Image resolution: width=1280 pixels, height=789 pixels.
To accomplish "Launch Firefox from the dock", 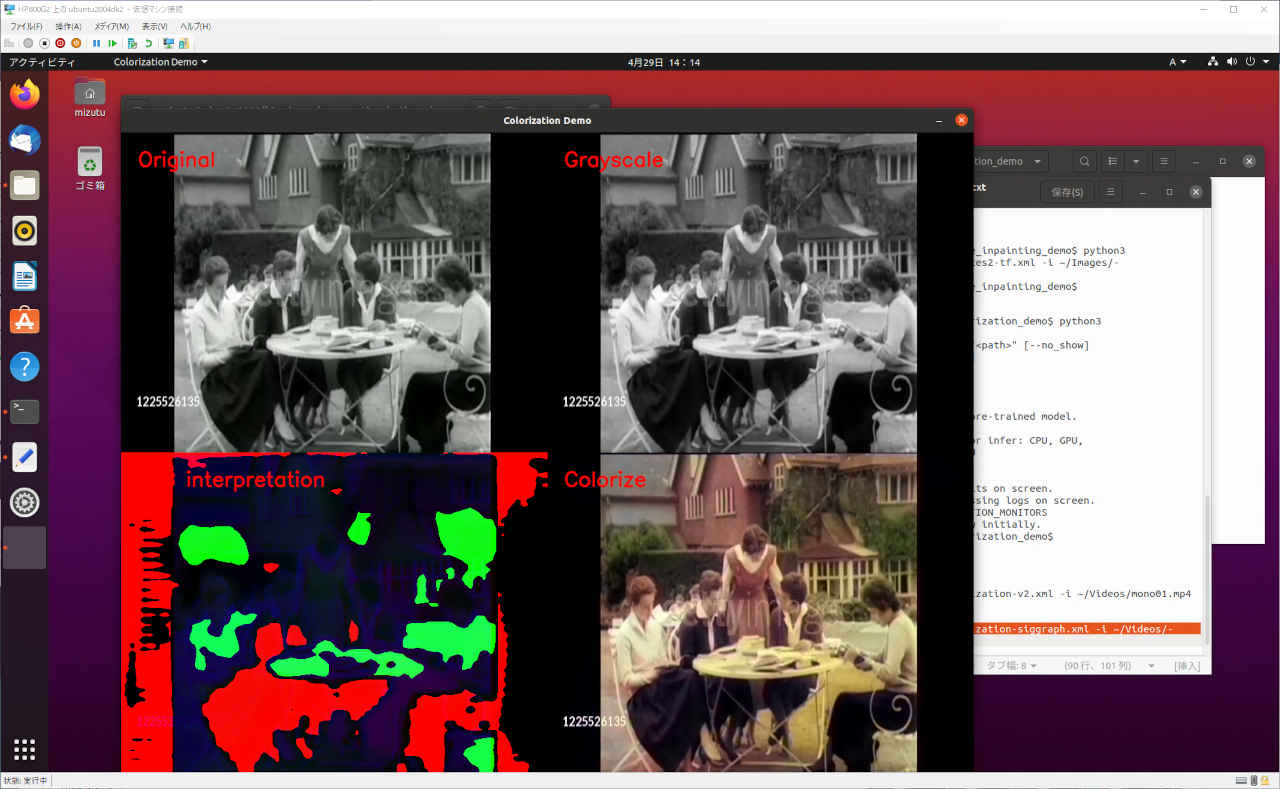I will click(x=25, y=95).
